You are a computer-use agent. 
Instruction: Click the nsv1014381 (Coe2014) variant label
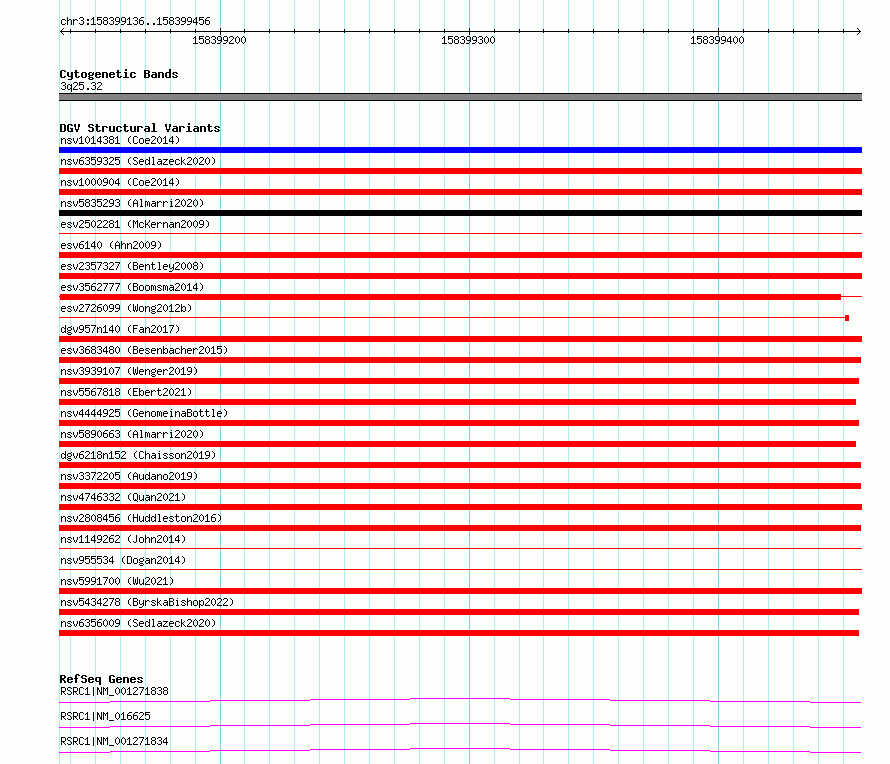click(120, 140)
